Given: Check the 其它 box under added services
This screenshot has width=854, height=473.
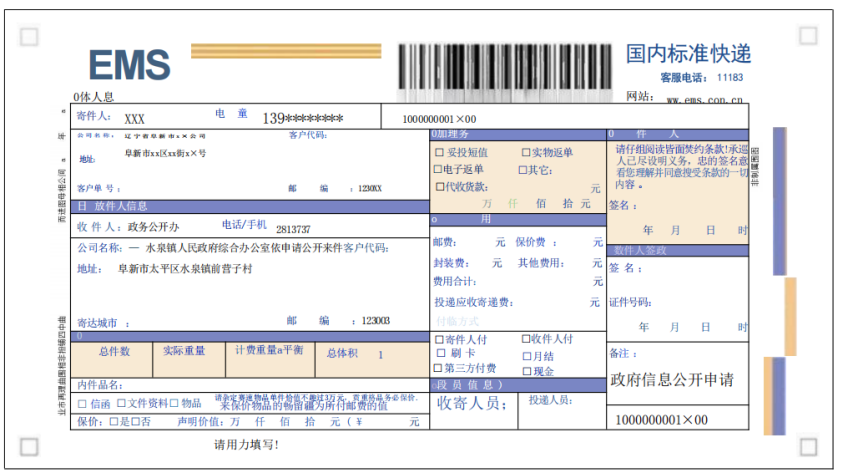Looking at the screenshot, I should pyautogui.click(x=522, y=170).
